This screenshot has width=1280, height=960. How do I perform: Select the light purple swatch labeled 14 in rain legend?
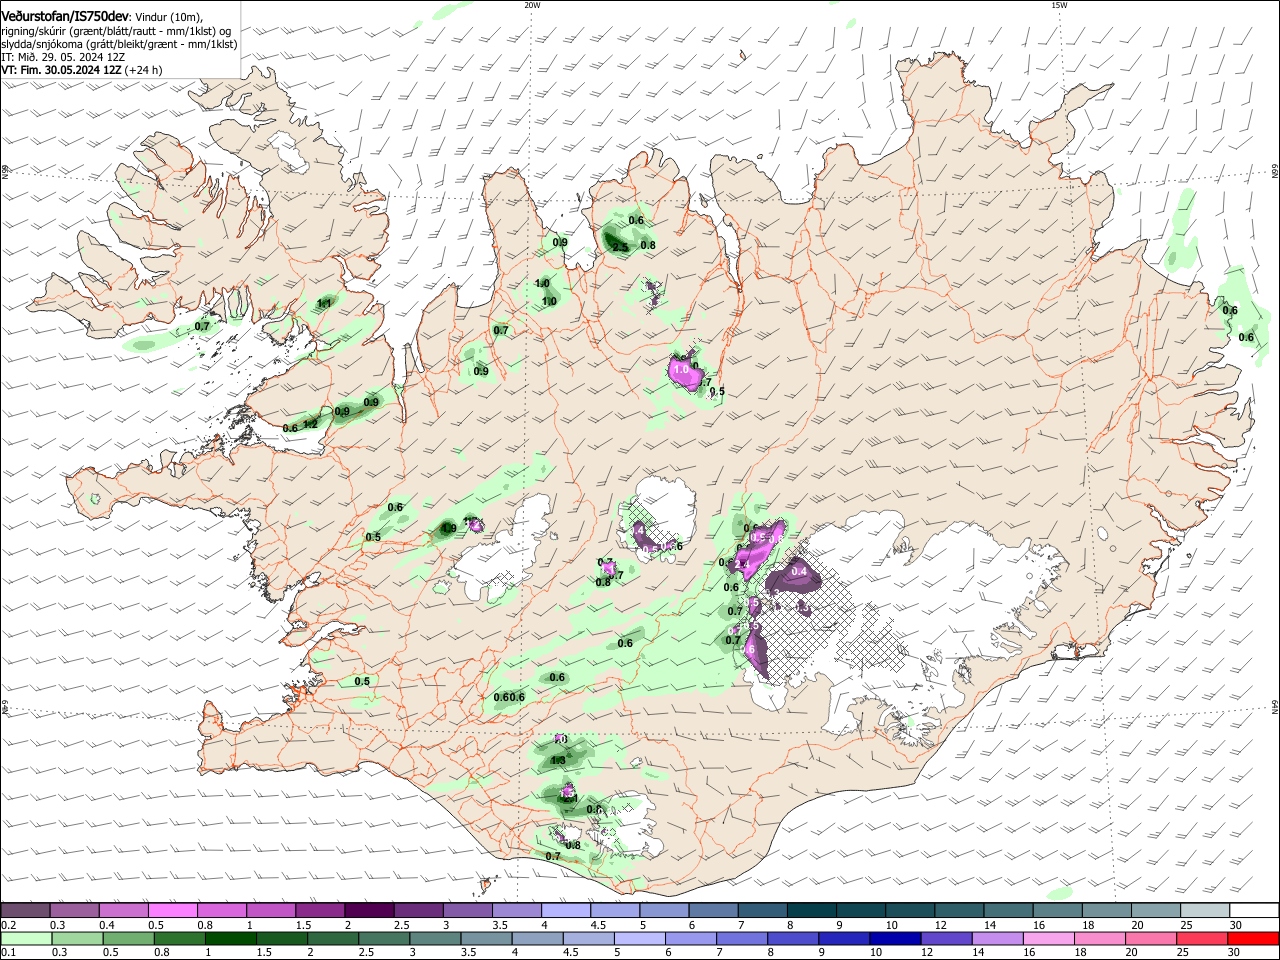(x=998, y=939)
